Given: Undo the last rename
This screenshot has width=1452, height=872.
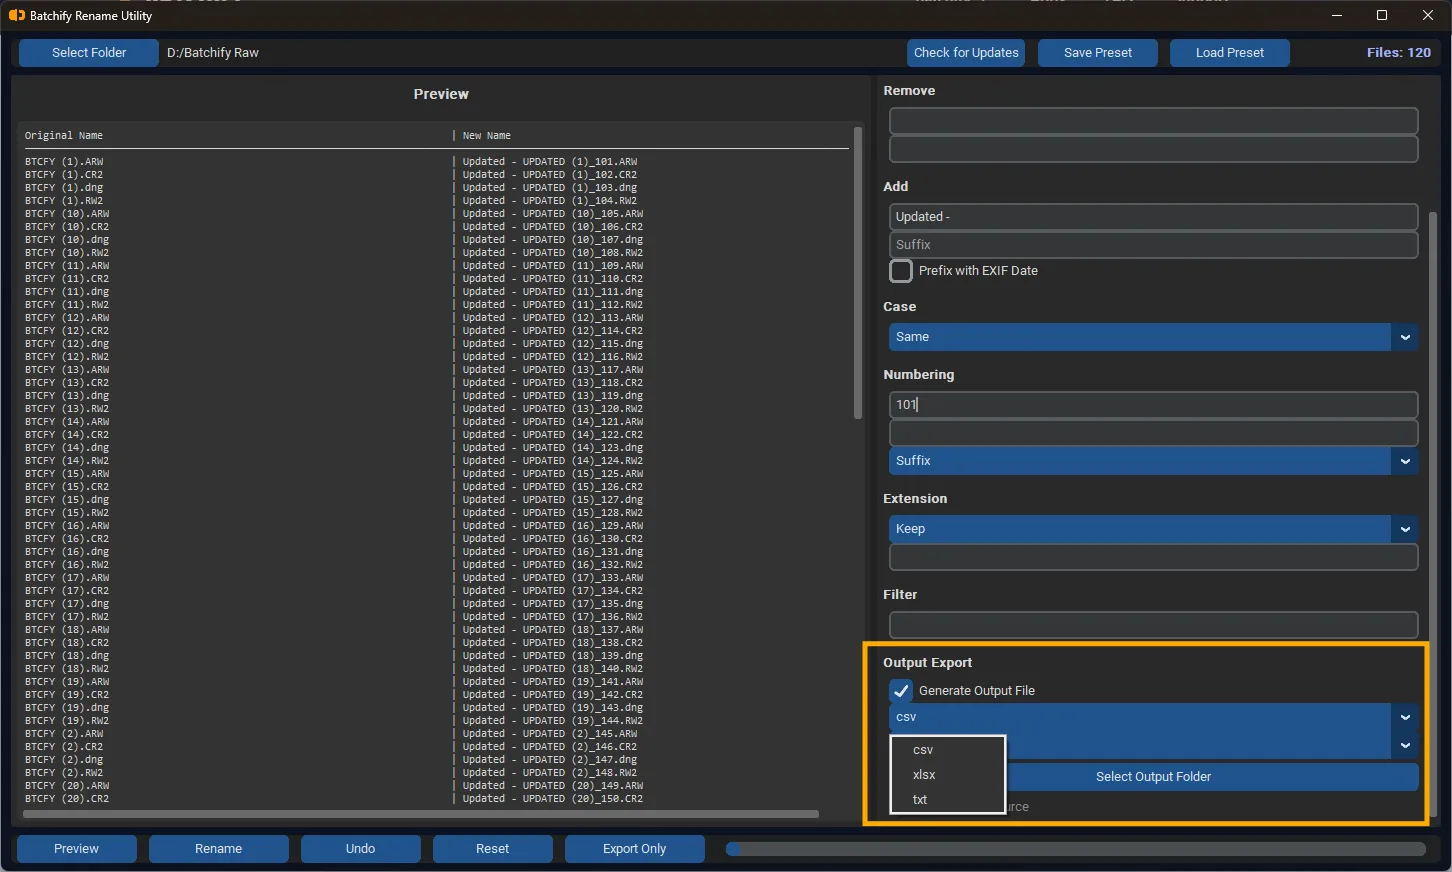Looking at the screenshot, I should click(x=360, y=848).
